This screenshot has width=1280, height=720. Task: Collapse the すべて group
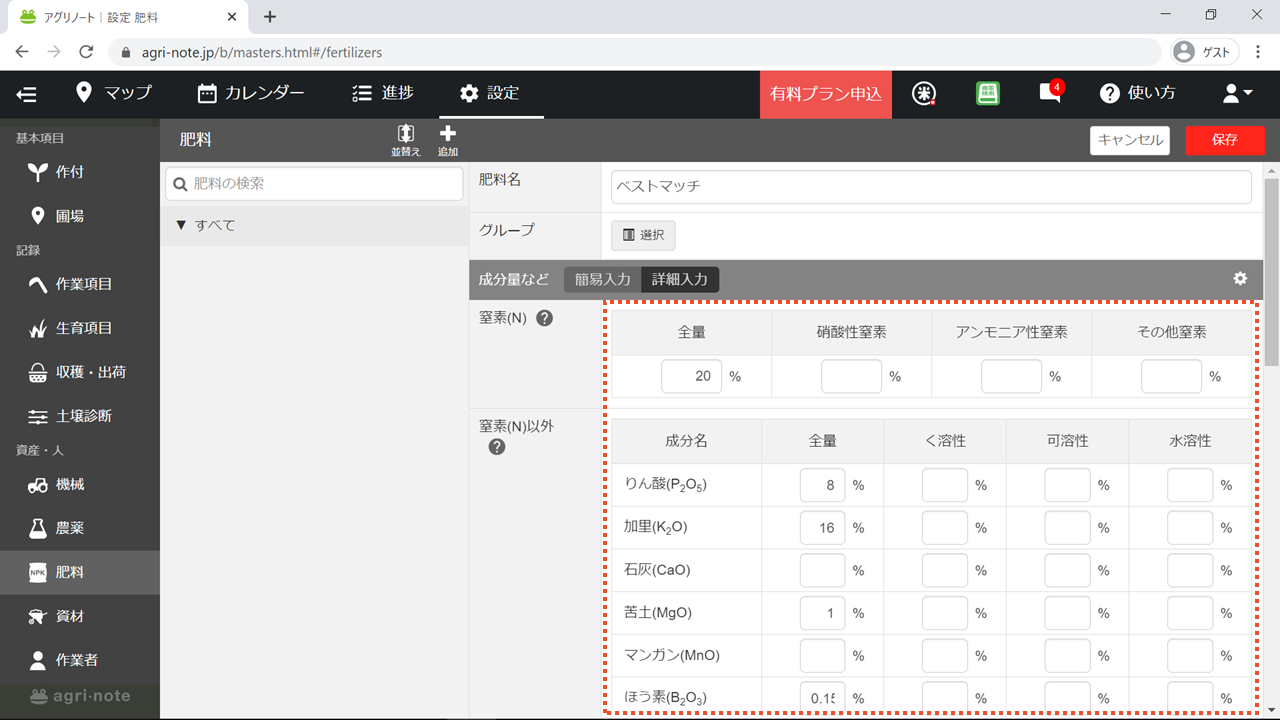pos(314,226)
